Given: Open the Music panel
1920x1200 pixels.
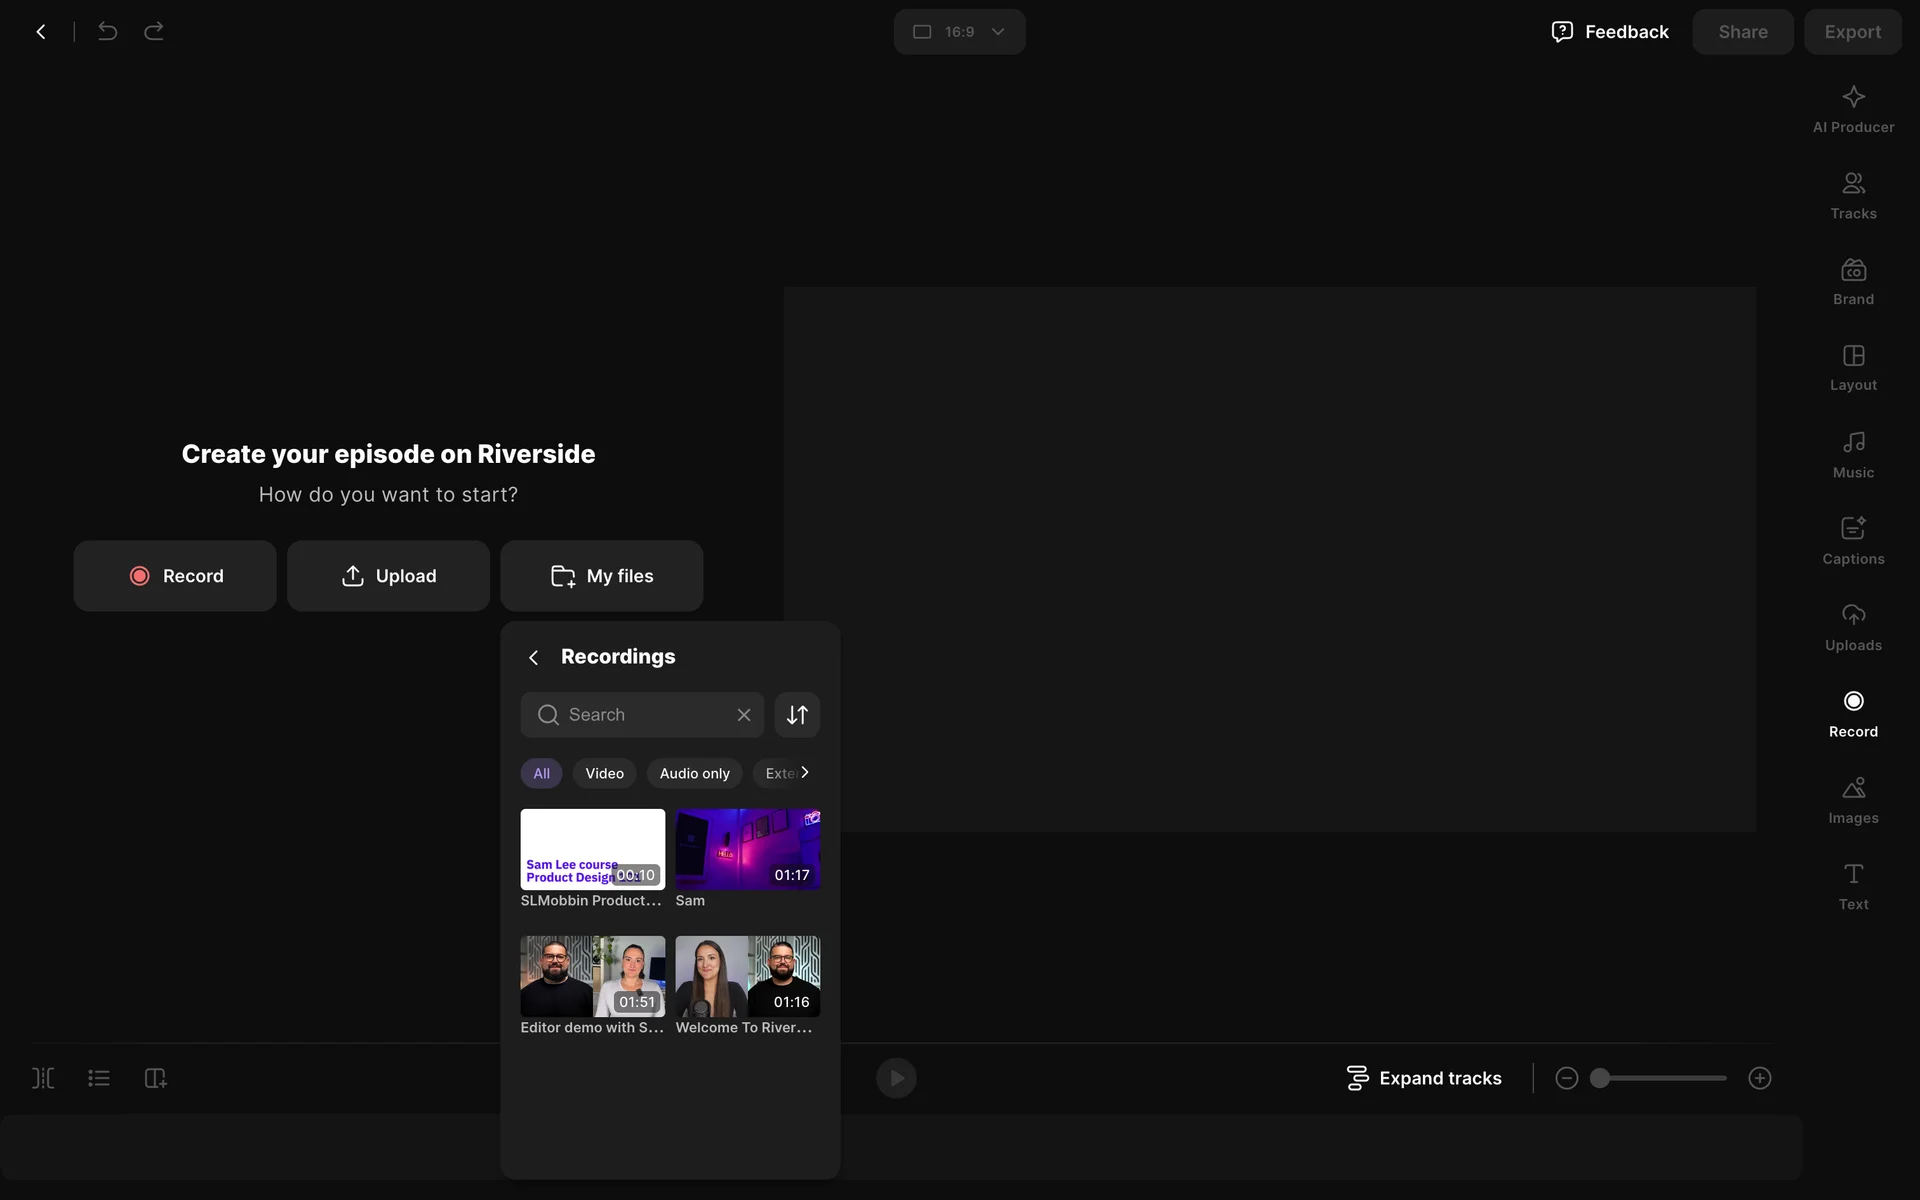Looking at the screenshot, I should coord(1853,455).
